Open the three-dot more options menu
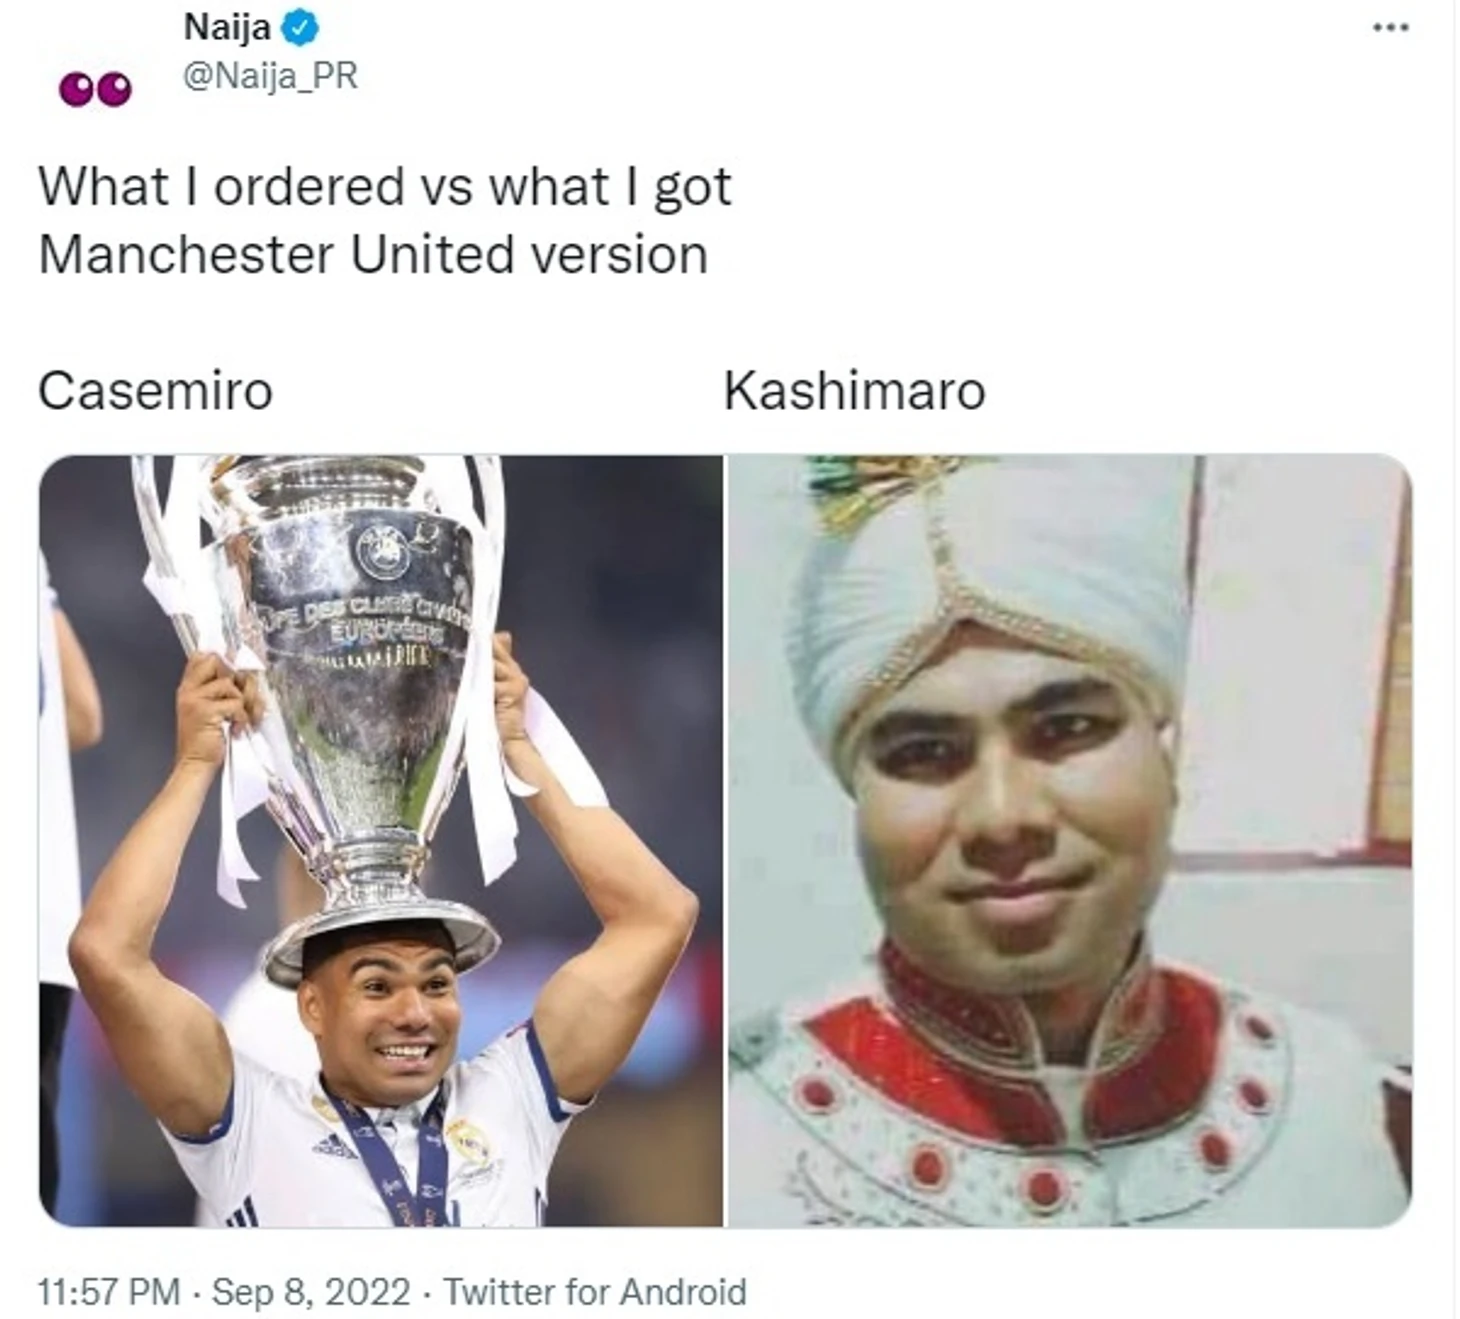The image size is (1460, 1319). (x=1390, y=28)
